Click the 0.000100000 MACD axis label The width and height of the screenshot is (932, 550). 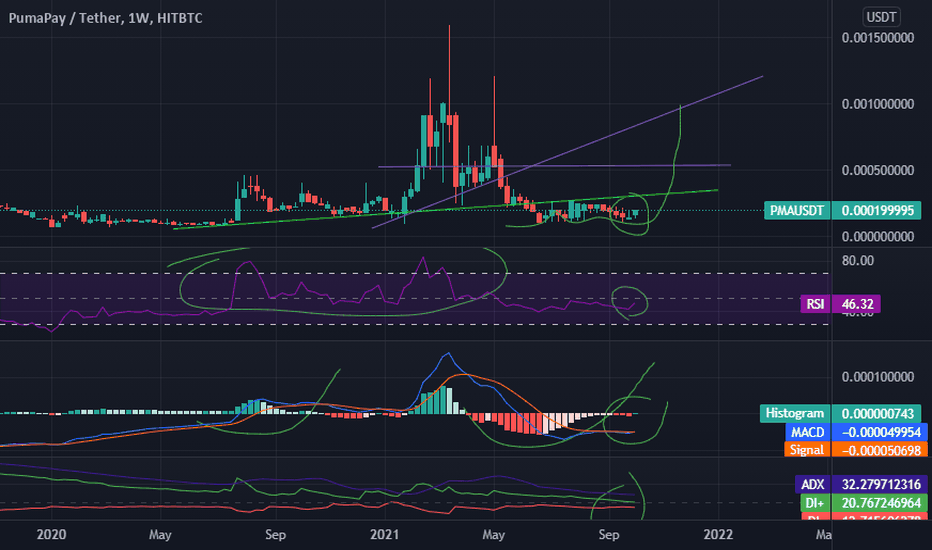[878, 377]
